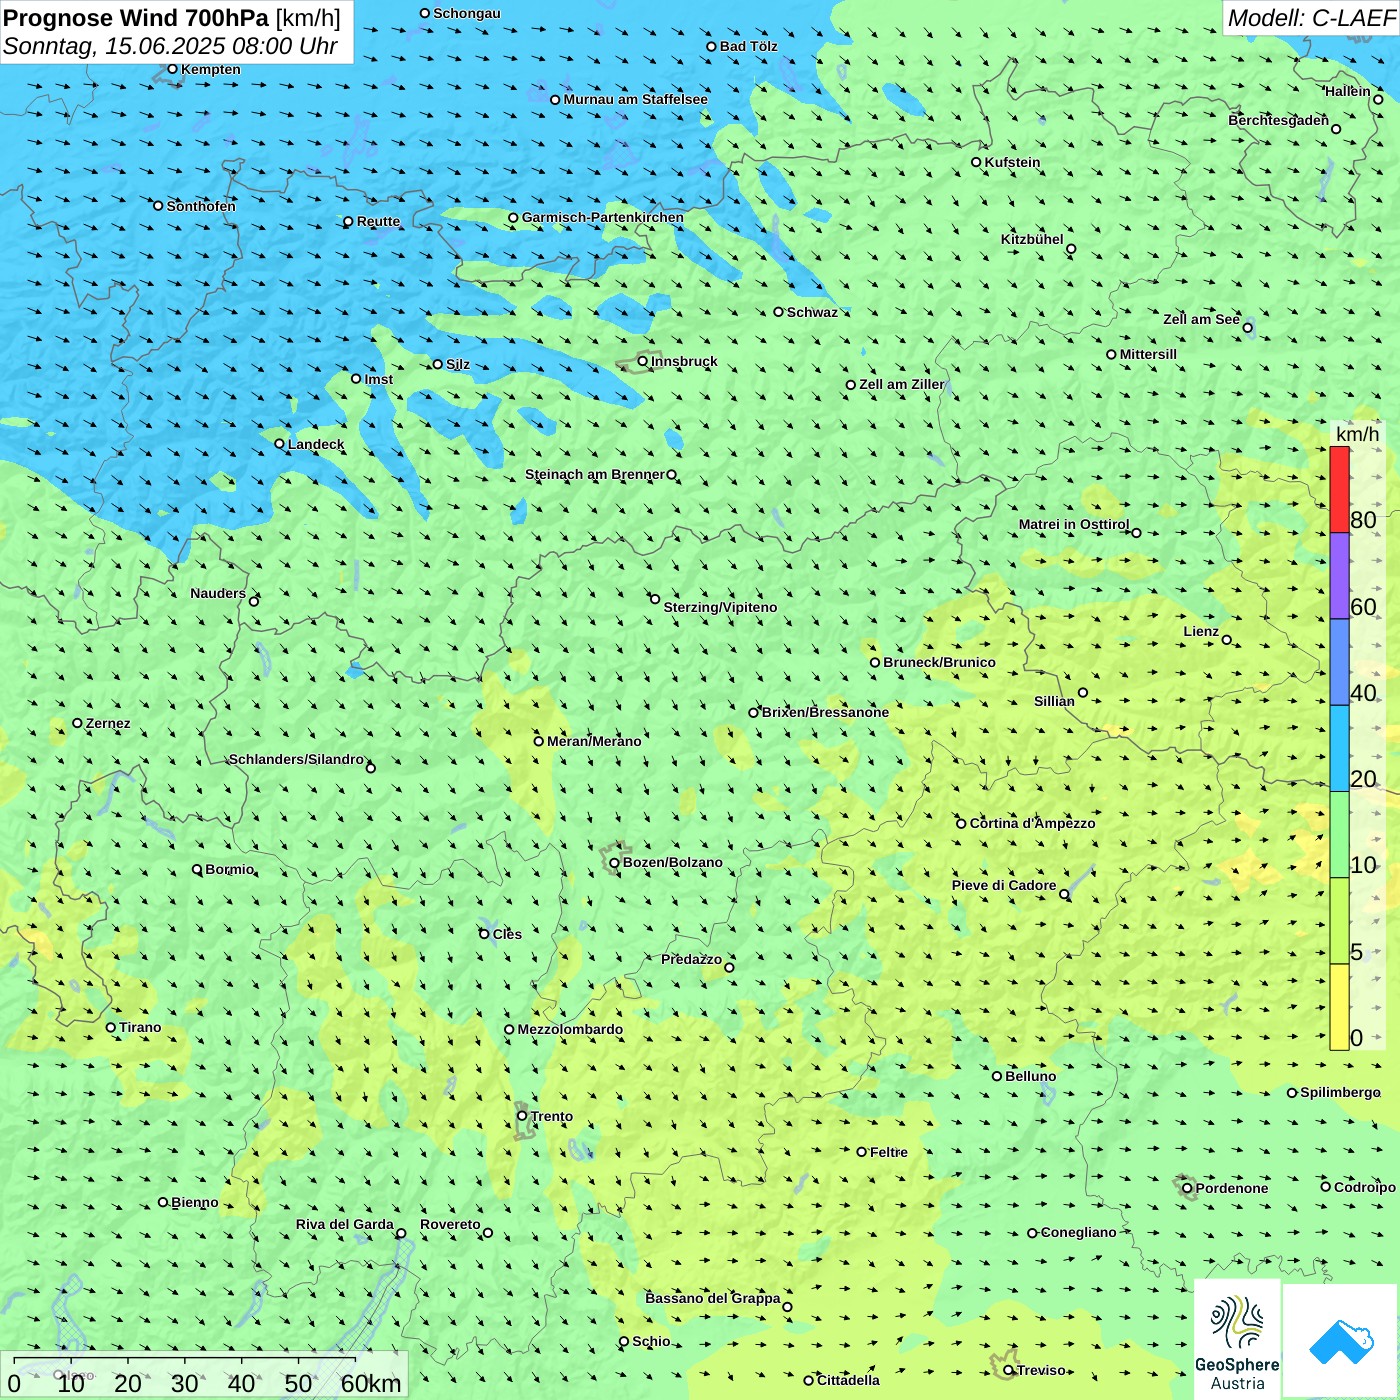Click the 'Steinach am Brenner' label

click(x=594, y=474)
